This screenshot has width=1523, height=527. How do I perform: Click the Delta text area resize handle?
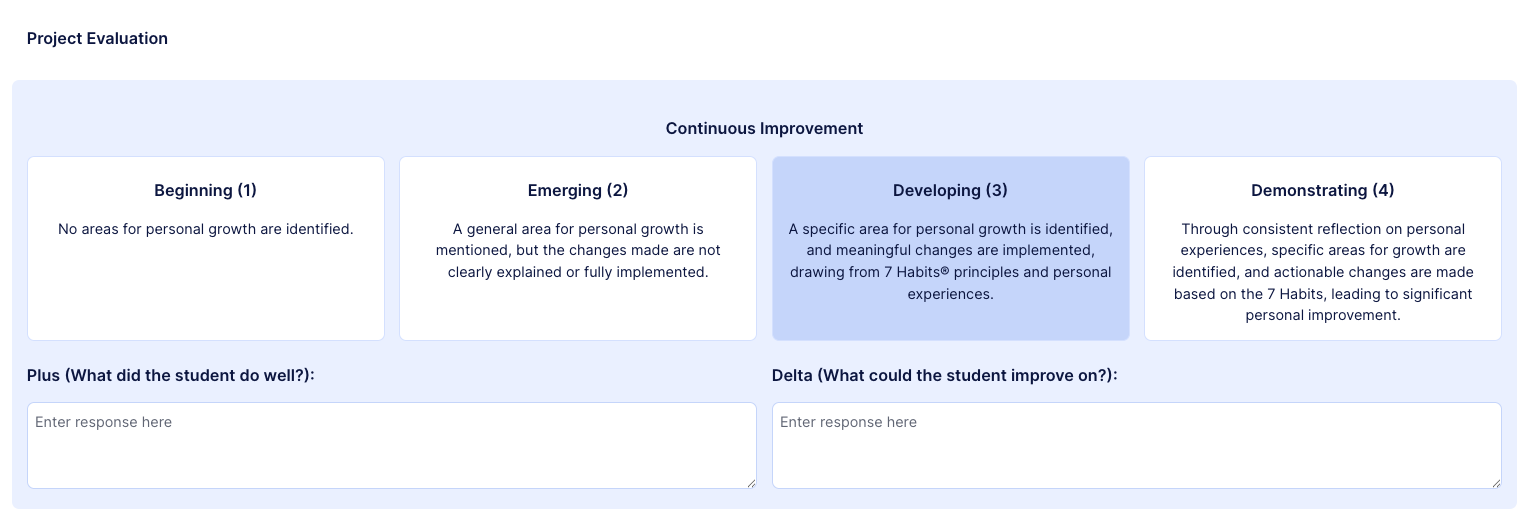(1496, 483)
